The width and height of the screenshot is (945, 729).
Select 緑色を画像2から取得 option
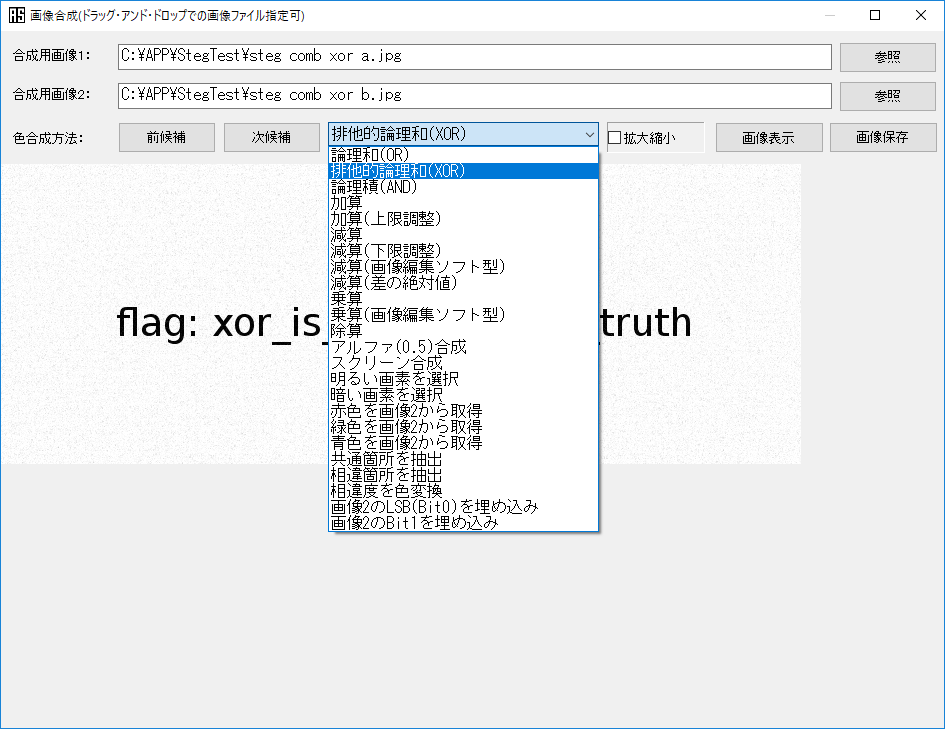tap(463, 427)
